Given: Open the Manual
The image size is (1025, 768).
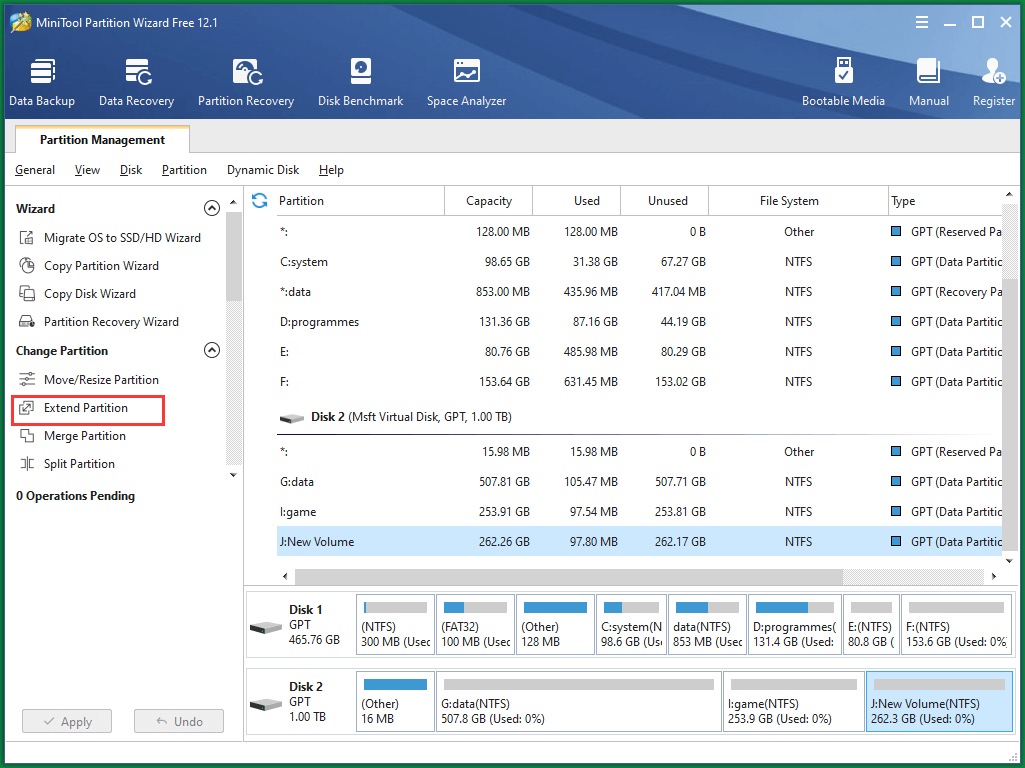Looking at the screenshot, I should [x=928, y=83].
